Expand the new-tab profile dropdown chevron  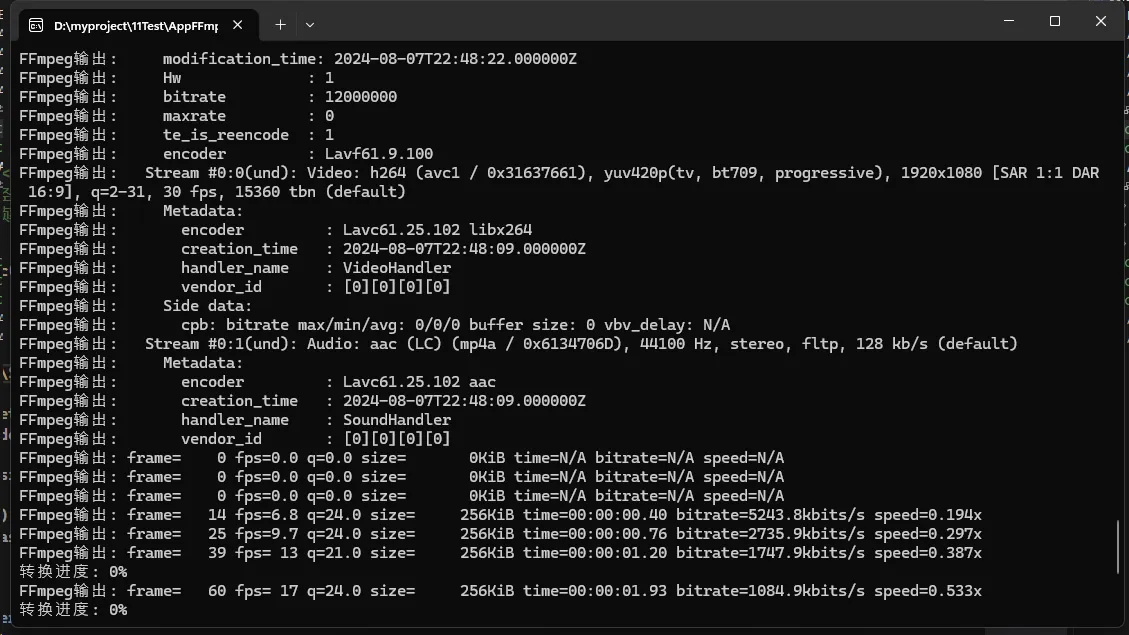pos(310,24)
